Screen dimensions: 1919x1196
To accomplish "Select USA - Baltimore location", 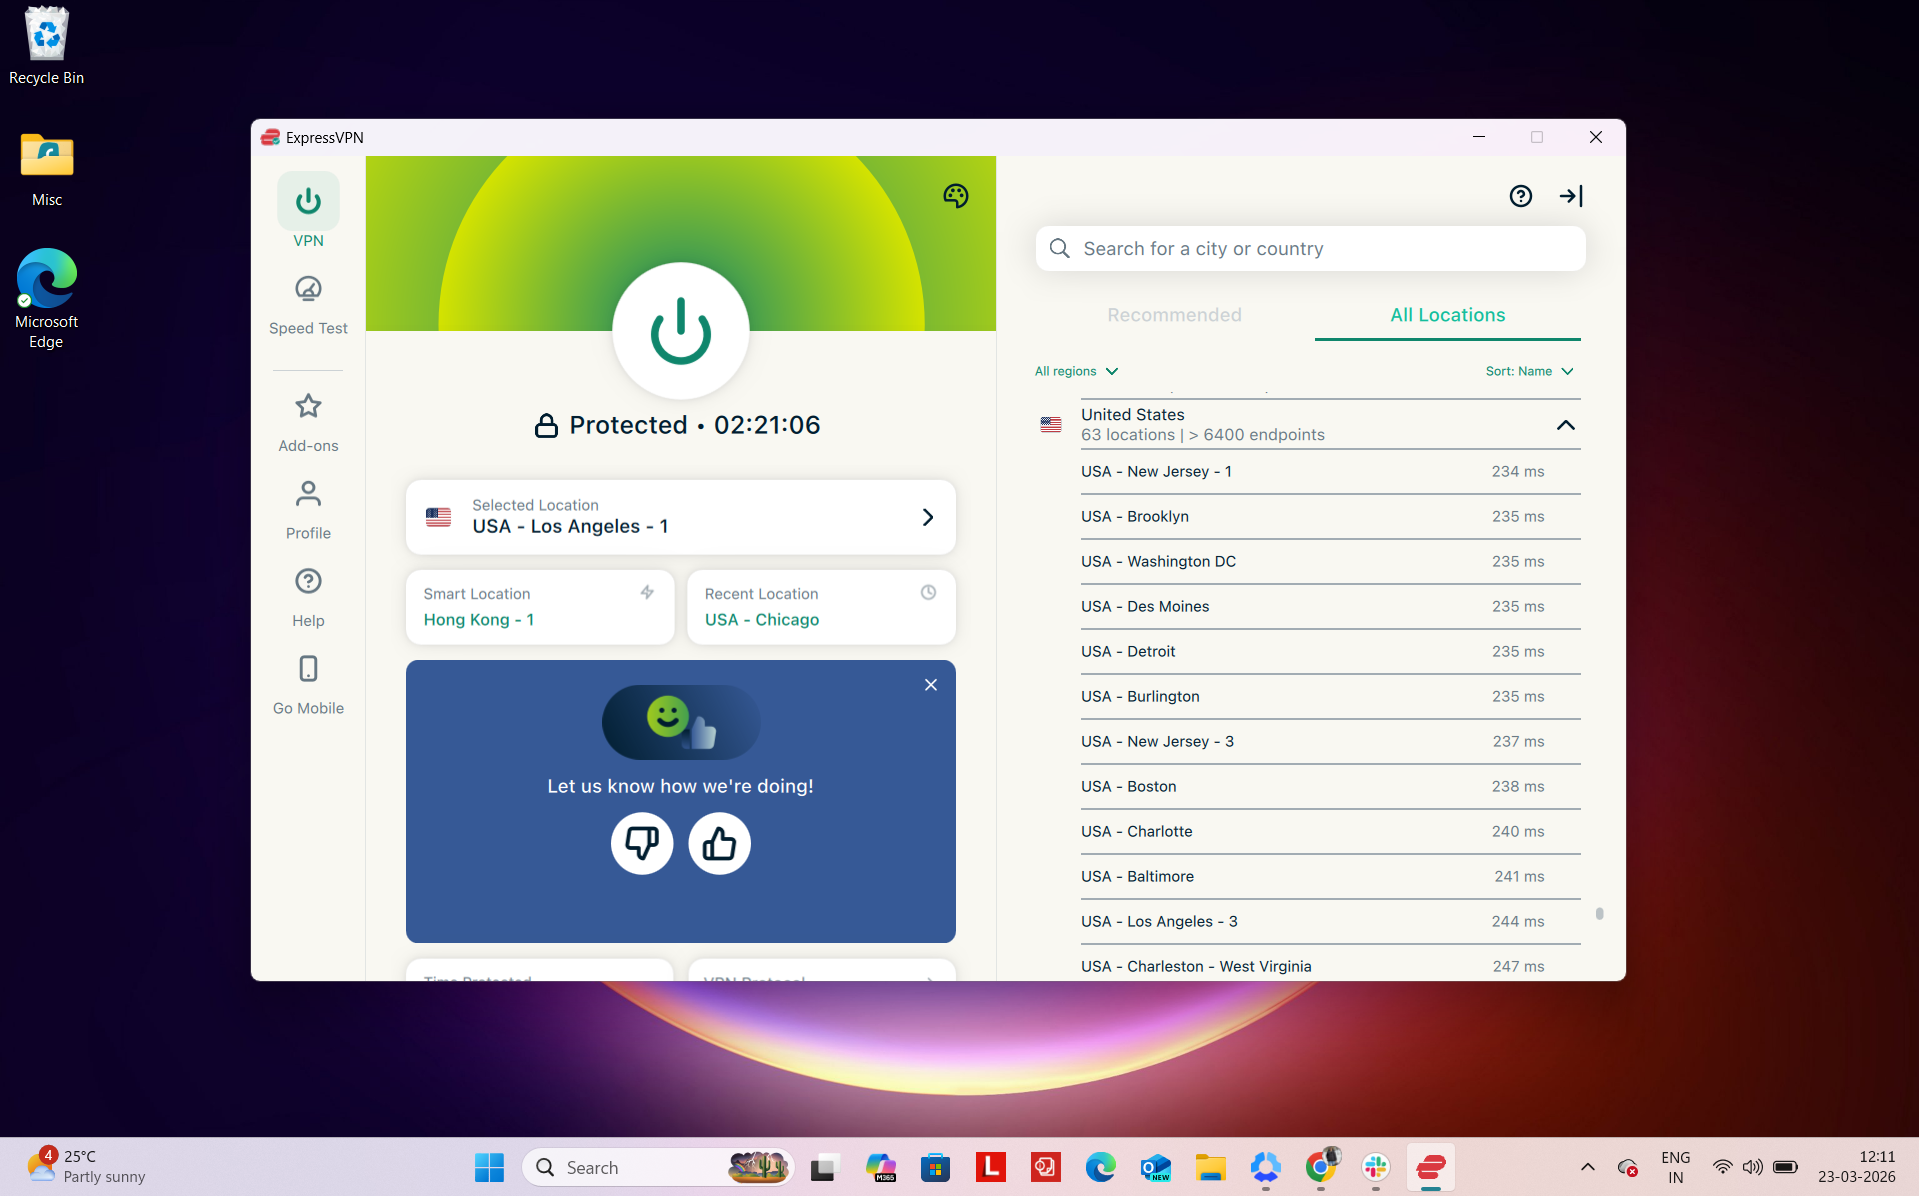I will [x=1330, y=876].
